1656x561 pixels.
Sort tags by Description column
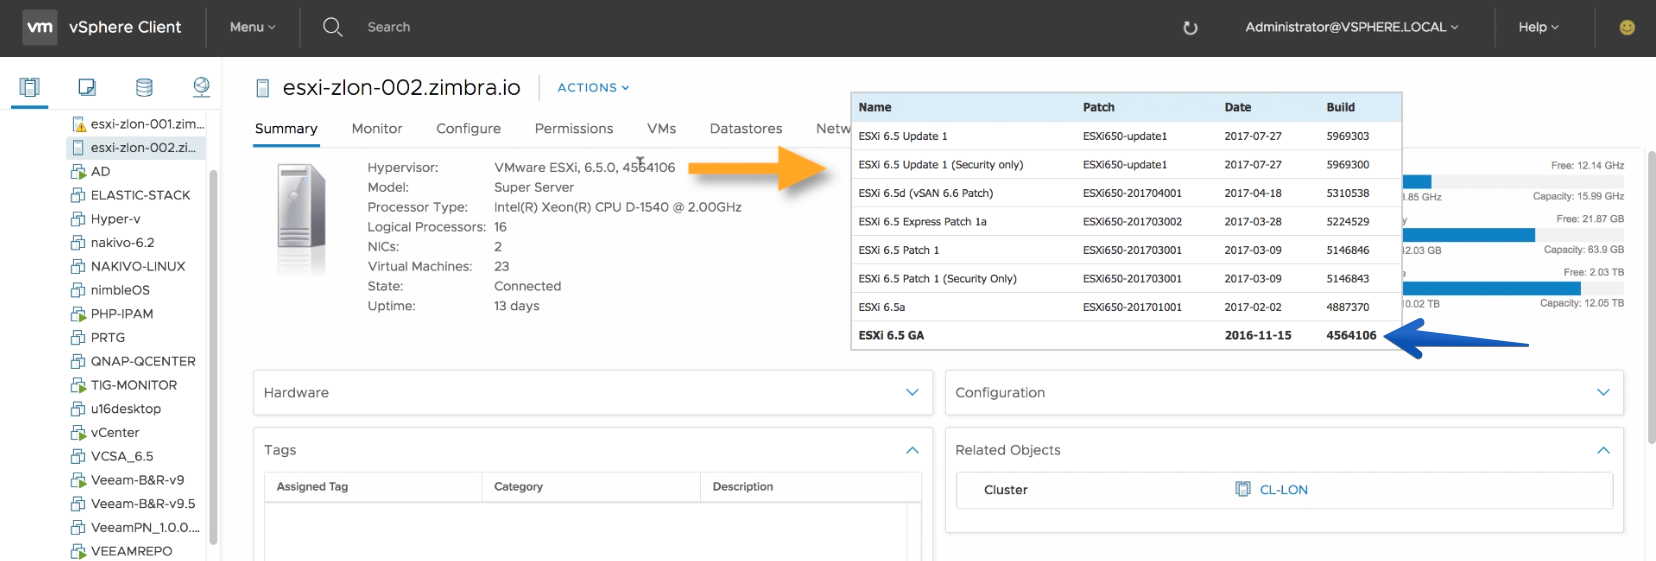tap(810, 487)
